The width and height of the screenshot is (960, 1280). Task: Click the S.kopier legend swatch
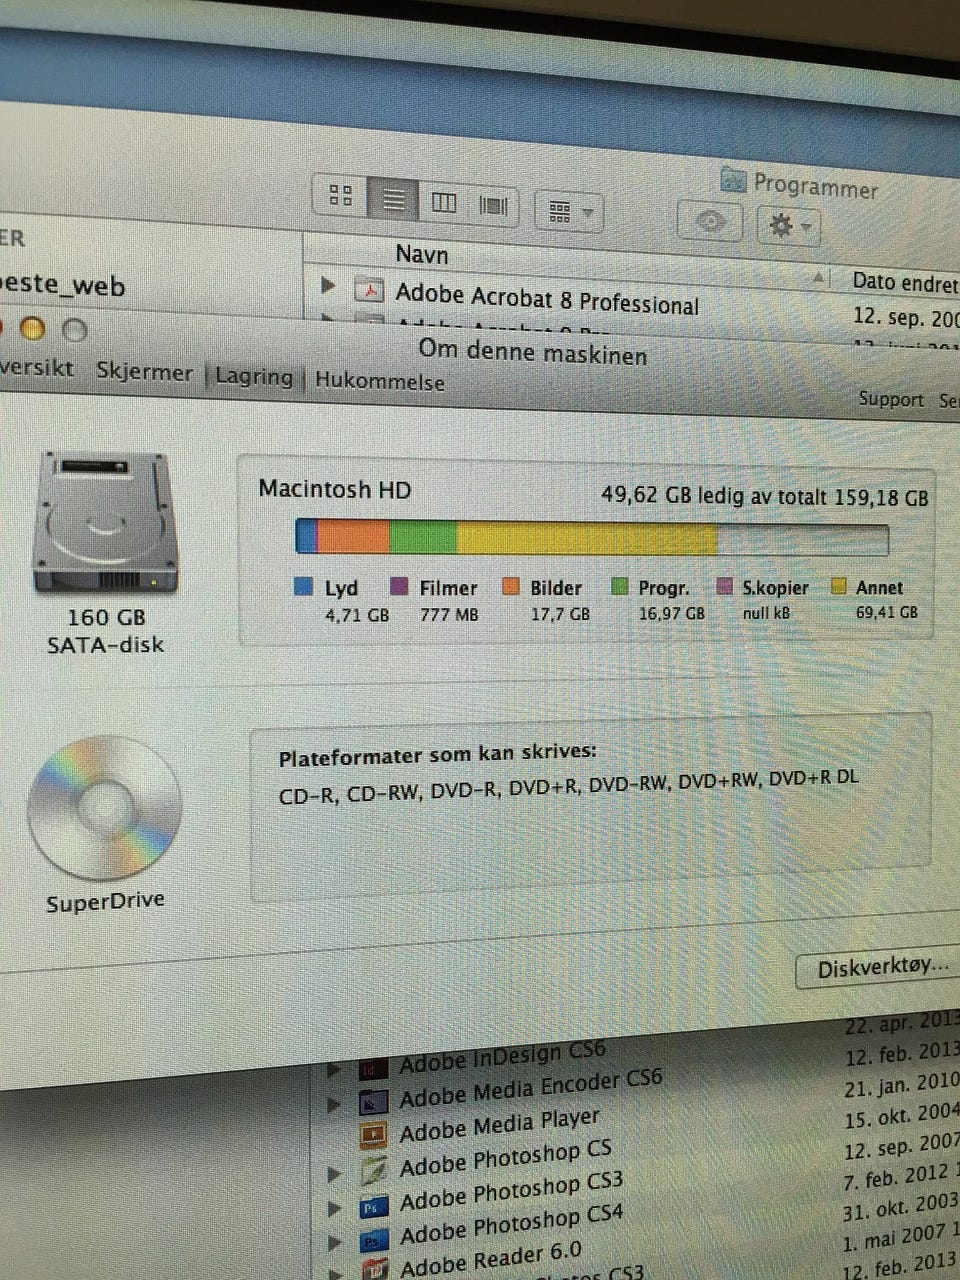pyautogui.click(x=725, y=586)
